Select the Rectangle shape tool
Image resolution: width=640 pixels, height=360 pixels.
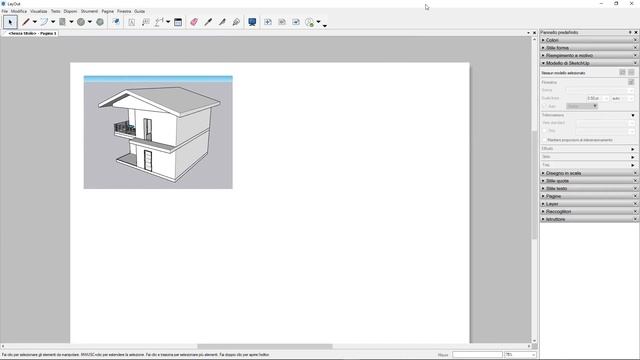pos(62,22)
